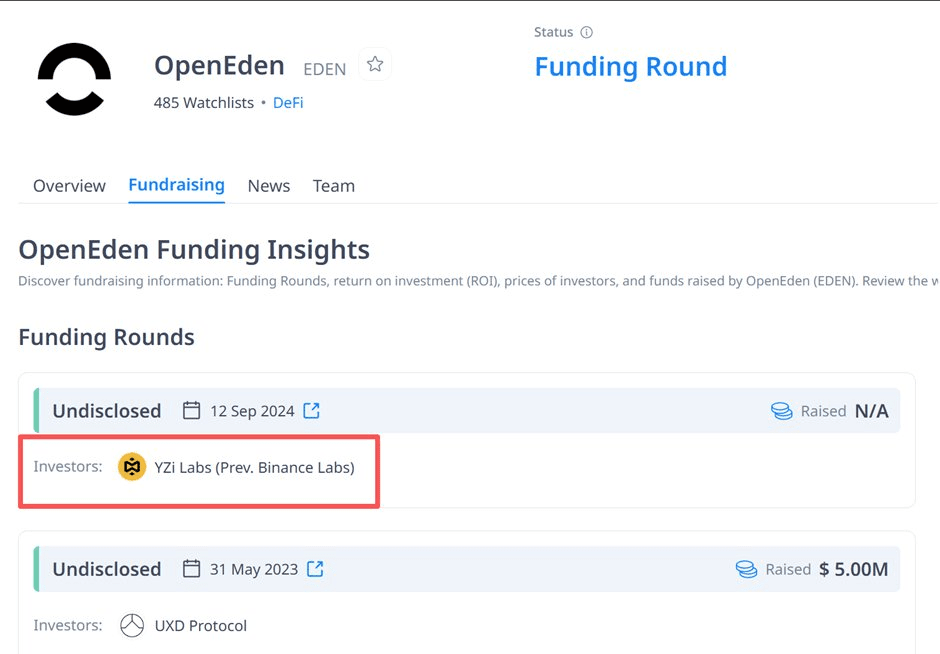Open external link icon for 12 Sep 2024 round
This screenshot has width=940, height=654.
312,410
